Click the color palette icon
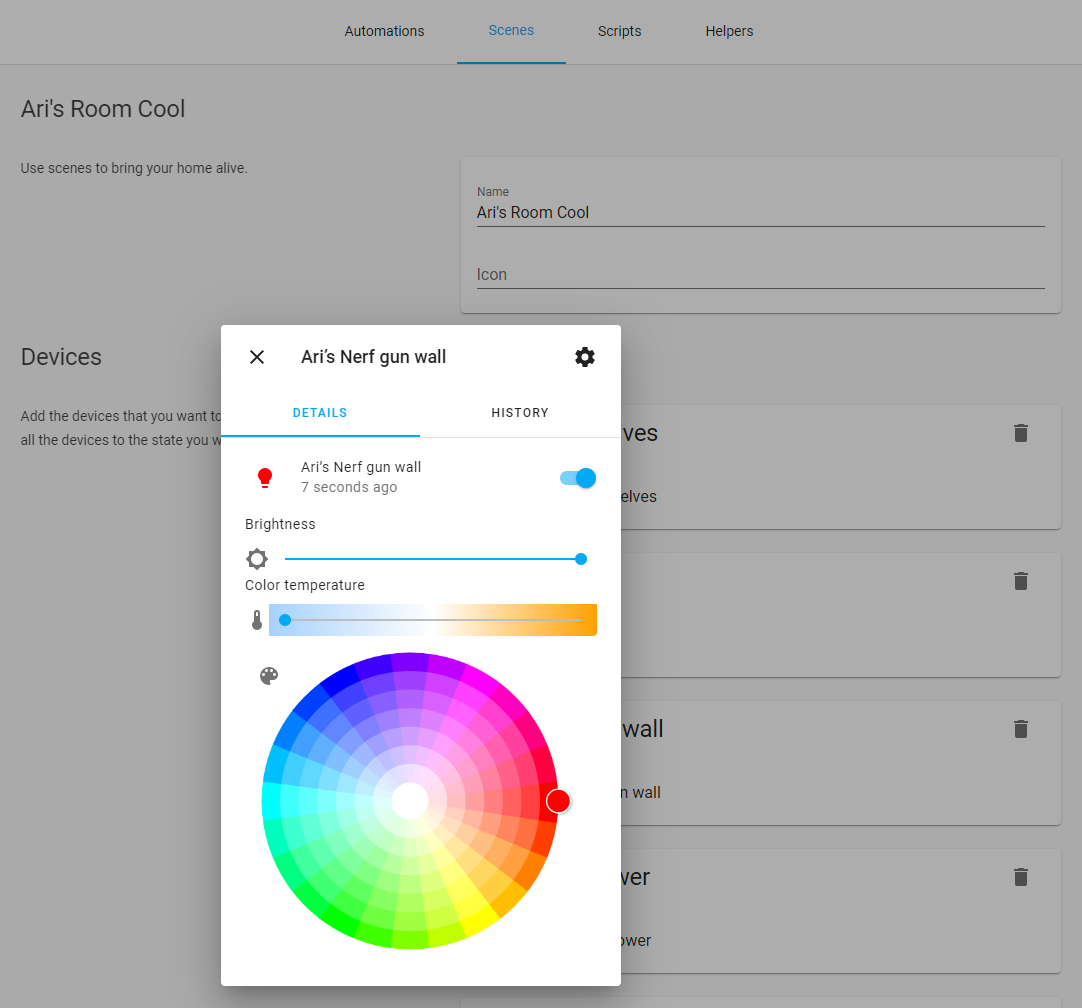 [269, 676]
